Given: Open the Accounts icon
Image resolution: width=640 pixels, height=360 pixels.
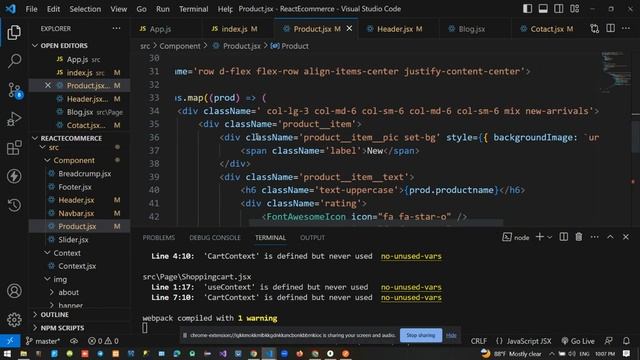Looking at the screenshot, I should (14, 291).
